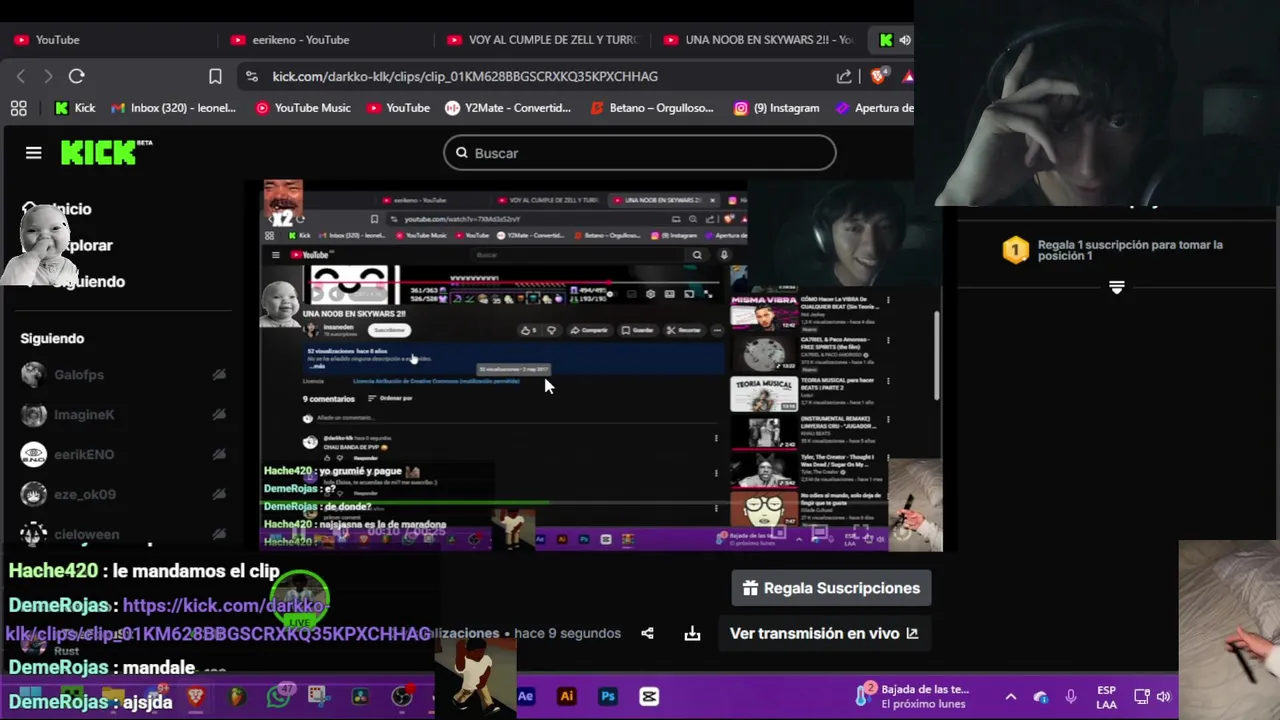Viewport: 1280px width, 720px height.
Task: Open the eze_ok09 followed channel
Action: click(124, 494)
